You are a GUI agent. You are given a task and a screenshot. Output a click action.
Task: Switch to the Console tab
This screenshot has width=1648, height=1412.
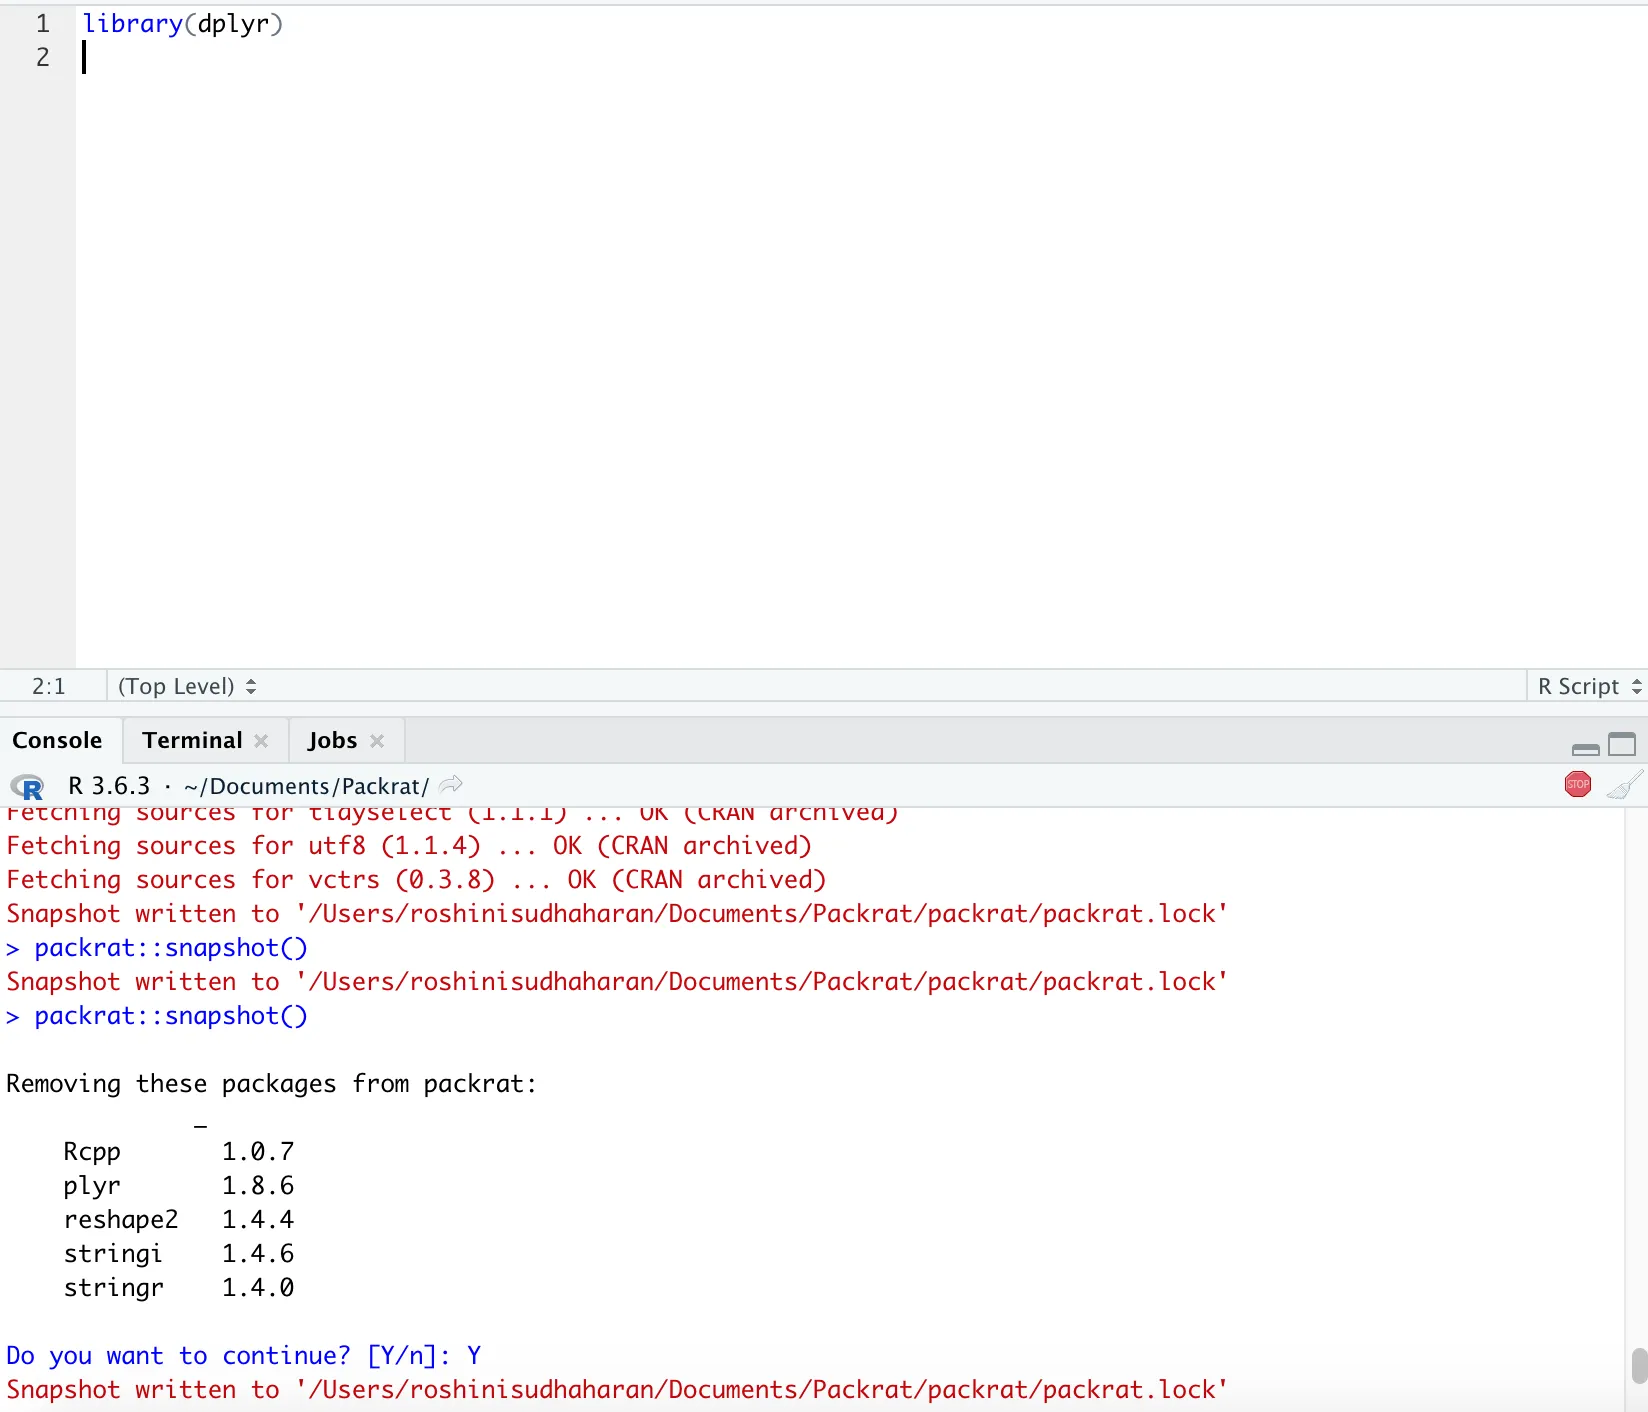point(57,741)
